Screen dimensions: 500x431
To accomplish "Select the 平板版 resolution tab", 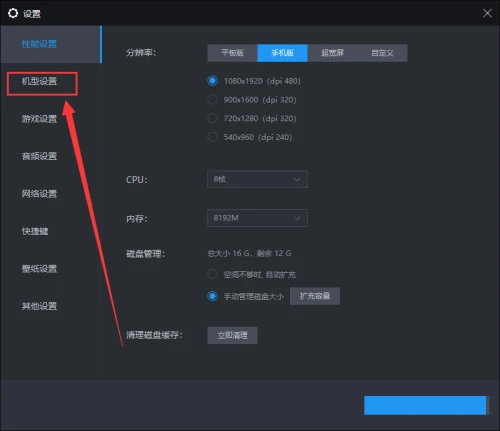I will tap(232, 53).
